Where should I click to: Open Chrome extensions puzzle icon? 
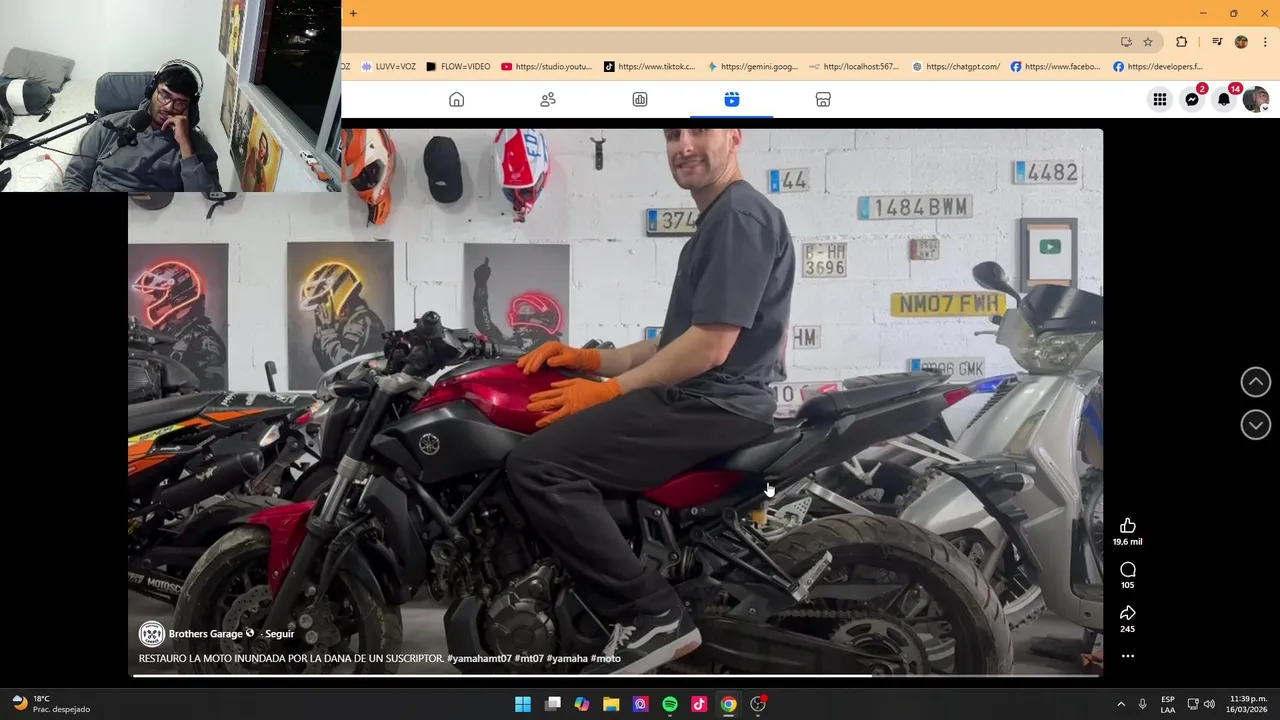point(1182,42)
